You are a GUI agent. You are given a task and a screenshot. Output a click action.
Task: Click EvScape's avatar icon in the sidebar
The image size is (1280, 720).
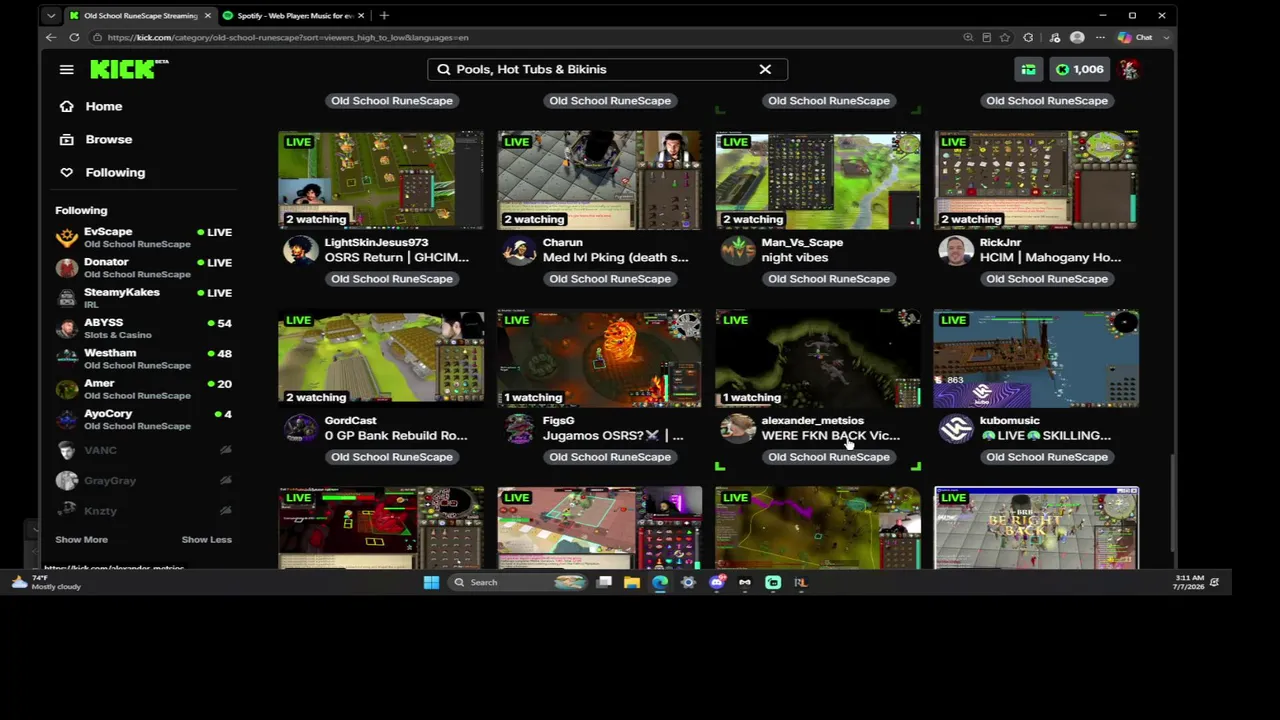point(67,237)
